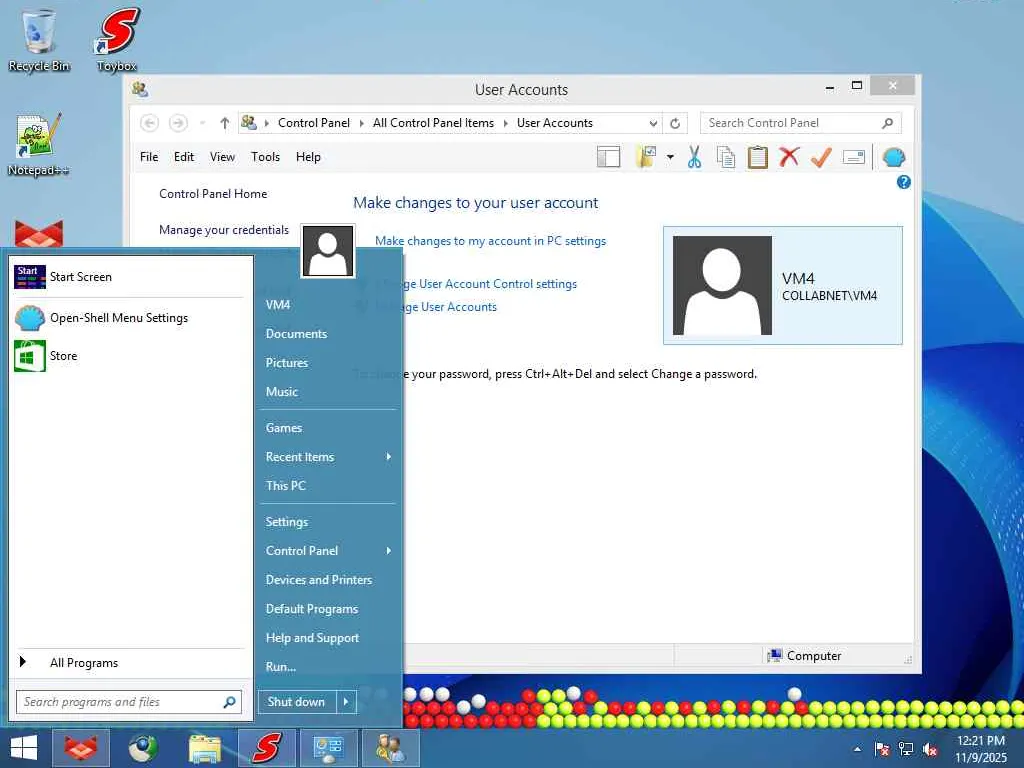
Task: Click the Control Panel taskbar icon
Action: pyautogui.click(x=328, y=748)
